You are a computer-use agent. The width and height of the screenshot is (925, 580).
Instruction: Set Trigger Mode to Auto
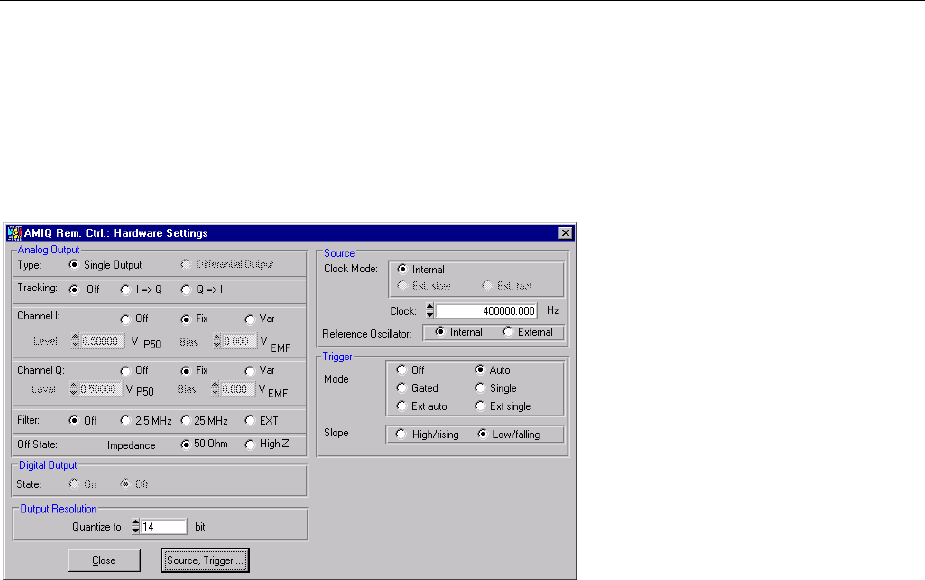480,371
